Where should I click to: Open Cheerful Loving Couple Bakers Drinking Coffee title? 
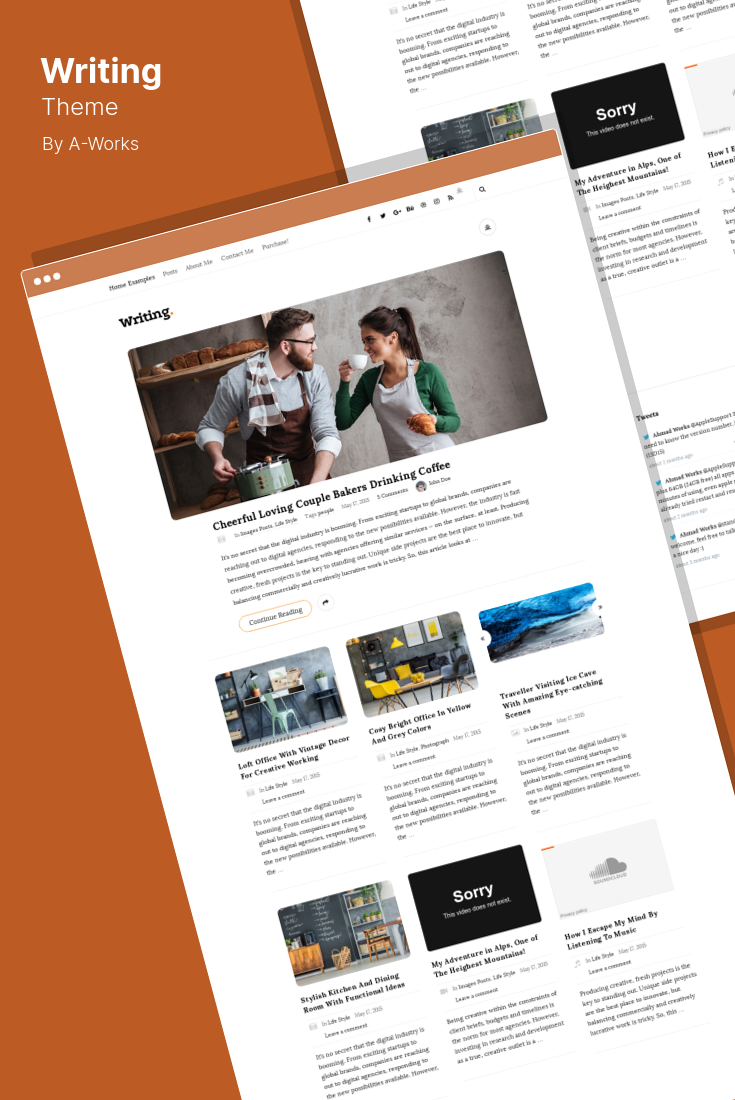(x=332, y=496)
